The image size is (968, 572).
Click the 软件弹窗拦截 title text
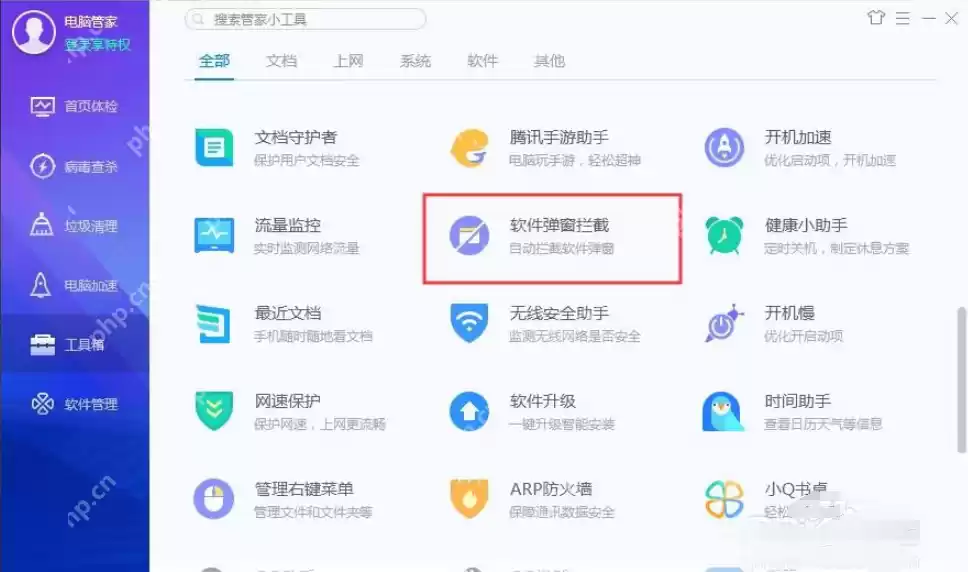559,225
